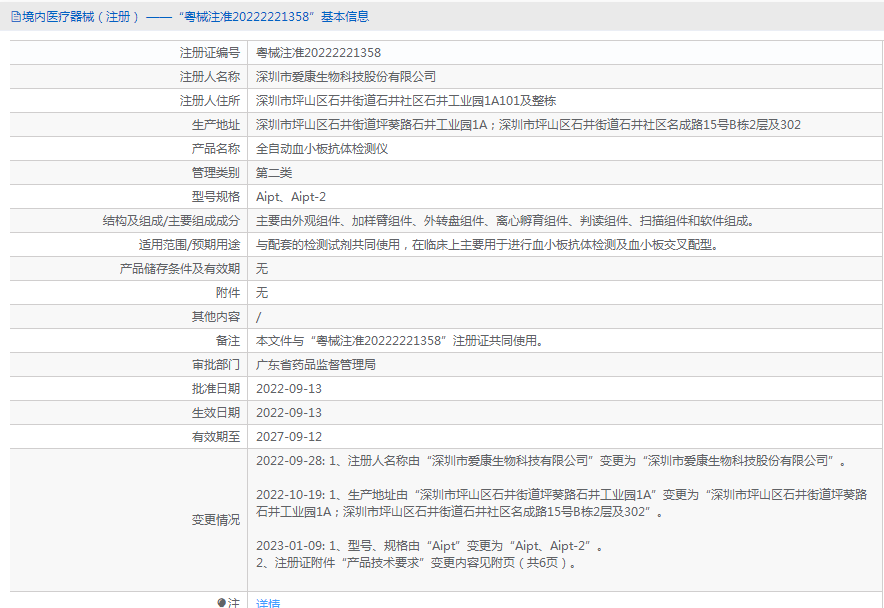Click the 其他内容 label
Screen dimensions: 884x608
pyautogui.click(x=216, y=317)
